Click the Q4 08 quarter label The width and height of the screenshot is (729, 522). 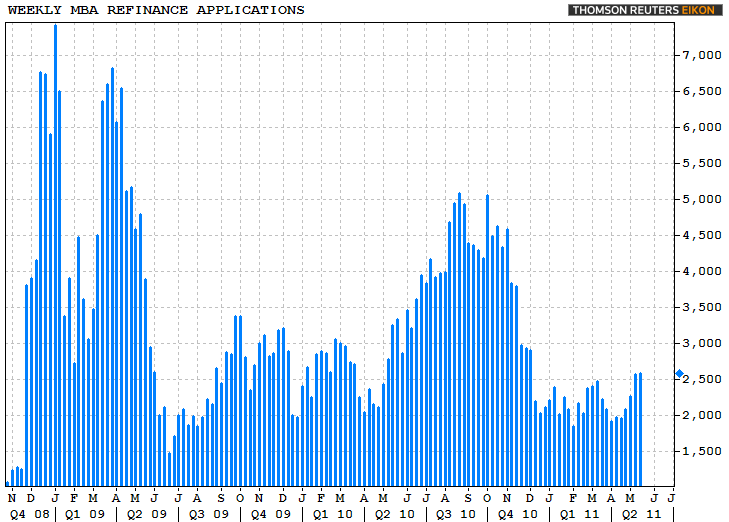point(25,514)
